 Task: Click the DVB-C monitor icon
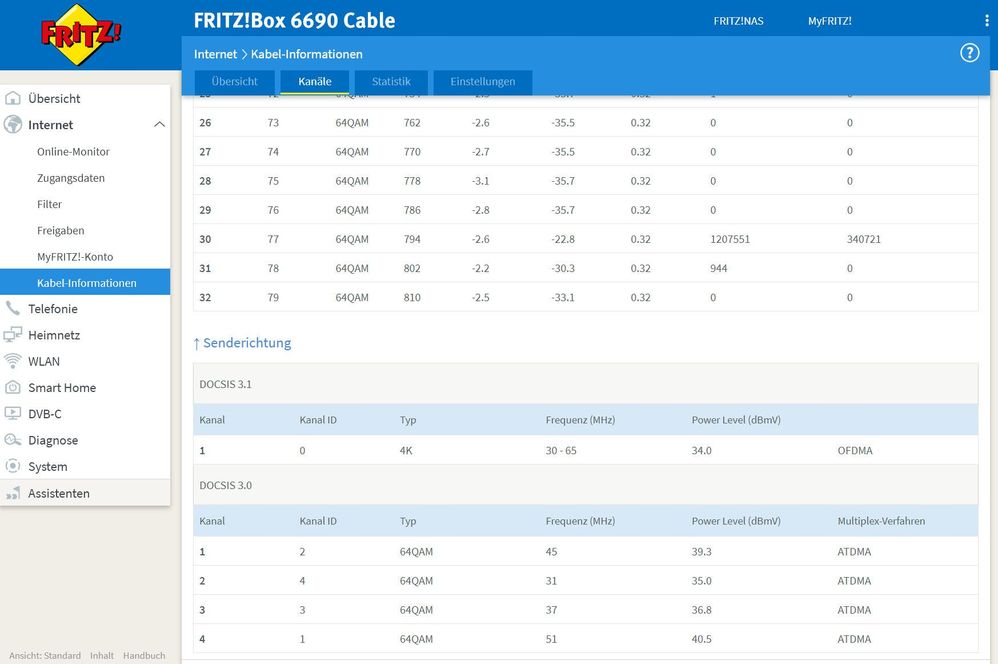tap(13, 413)
